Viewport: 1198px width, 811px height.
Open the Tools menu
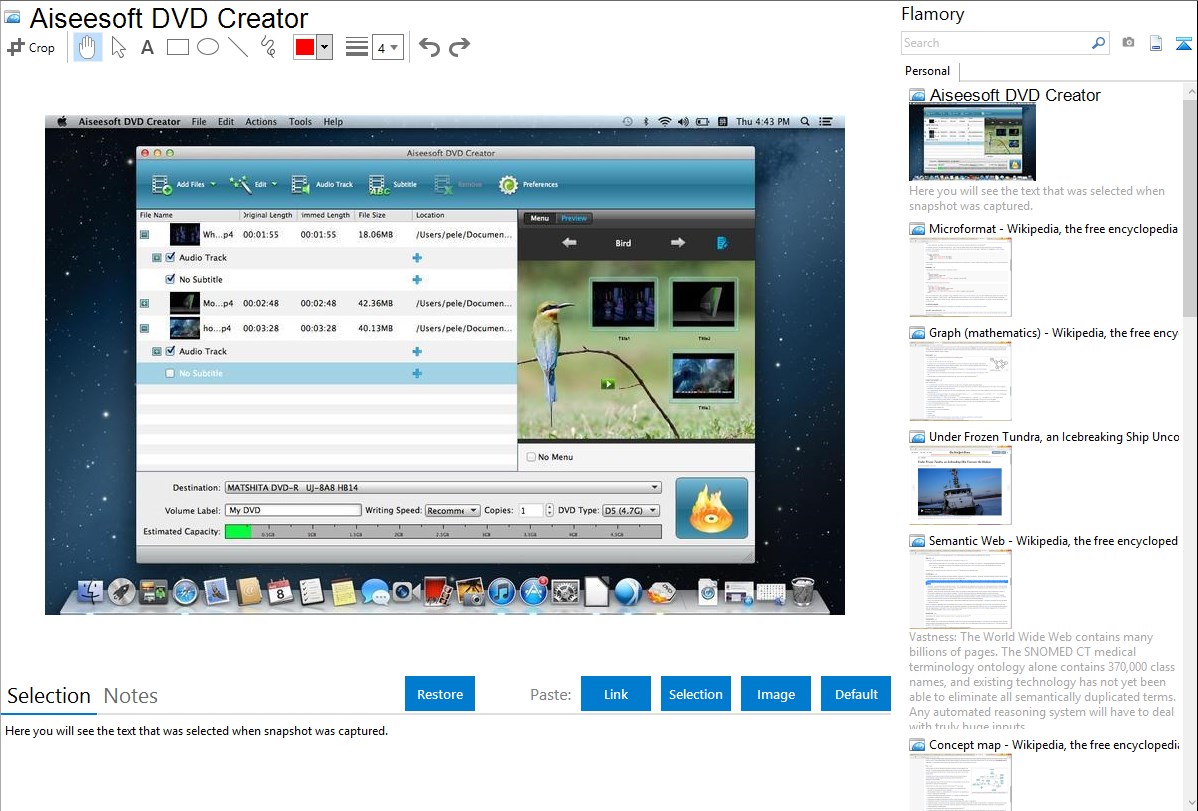[x=300, y=122]
